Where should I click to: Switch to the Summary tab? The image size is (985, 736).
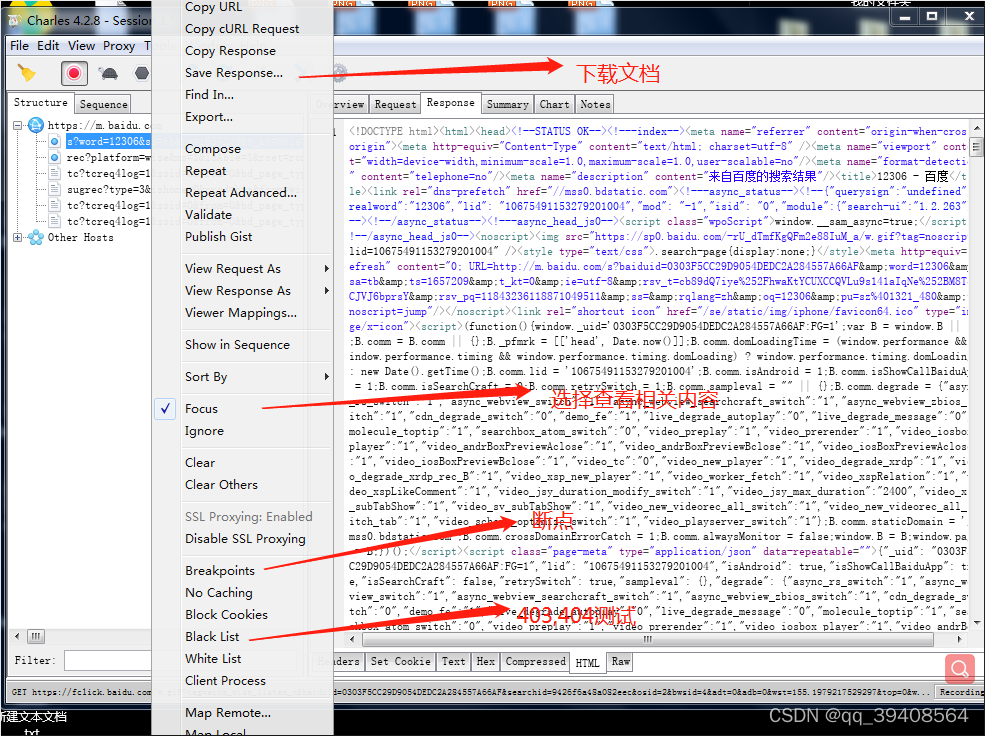pos(508,104)
